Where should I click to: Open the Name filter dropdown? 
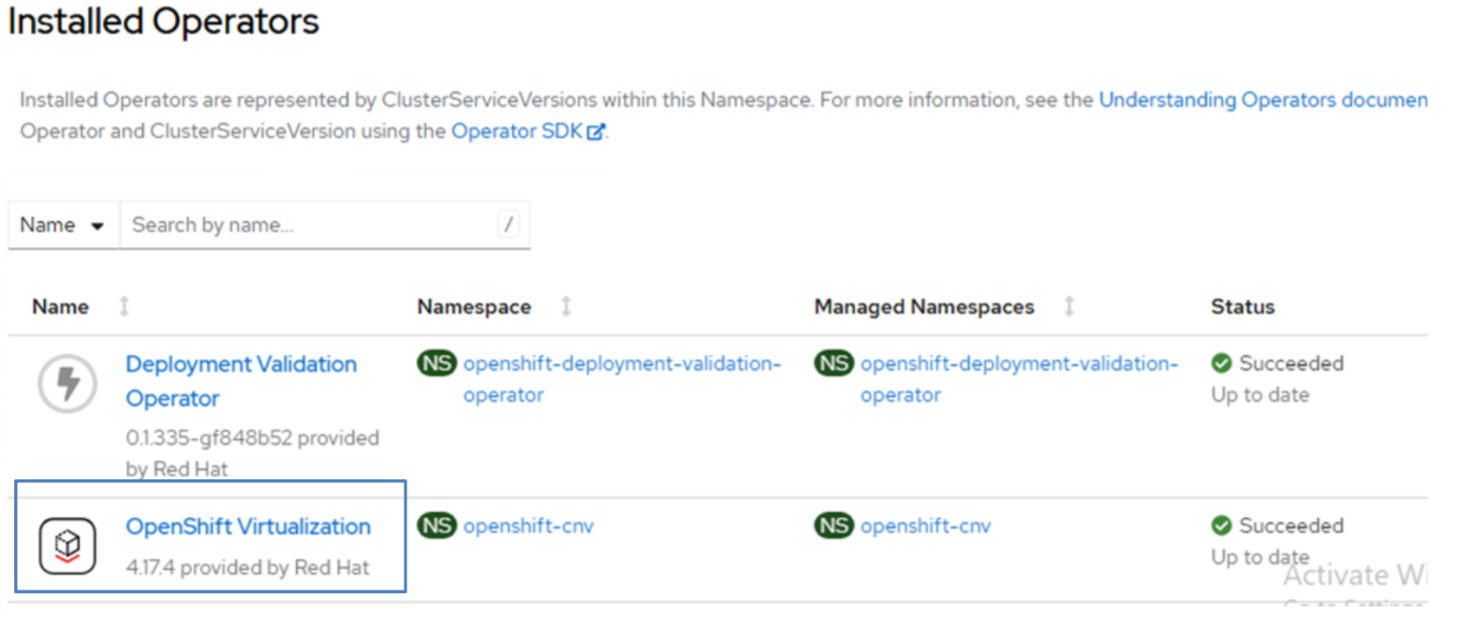point(63,225)
